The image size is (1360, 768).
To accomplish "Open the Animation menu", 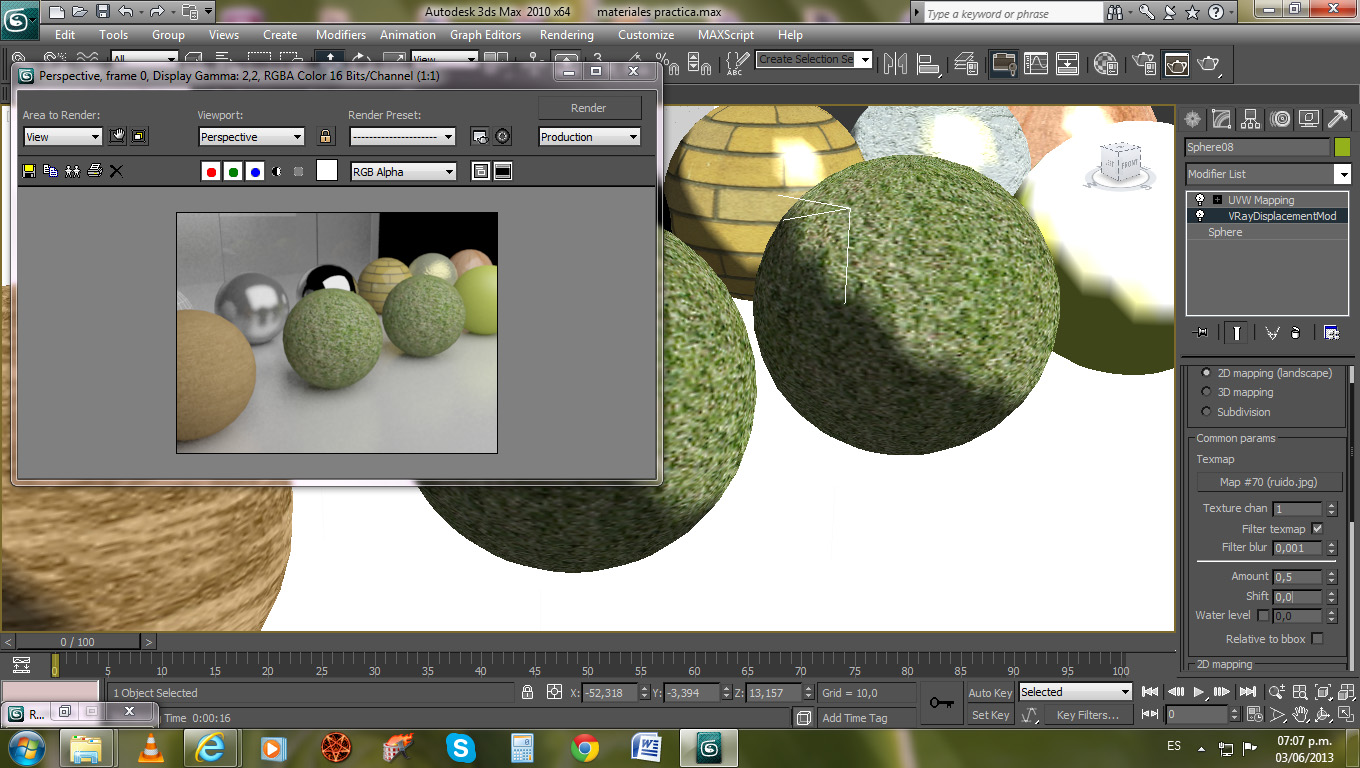I will click(408, 34).
